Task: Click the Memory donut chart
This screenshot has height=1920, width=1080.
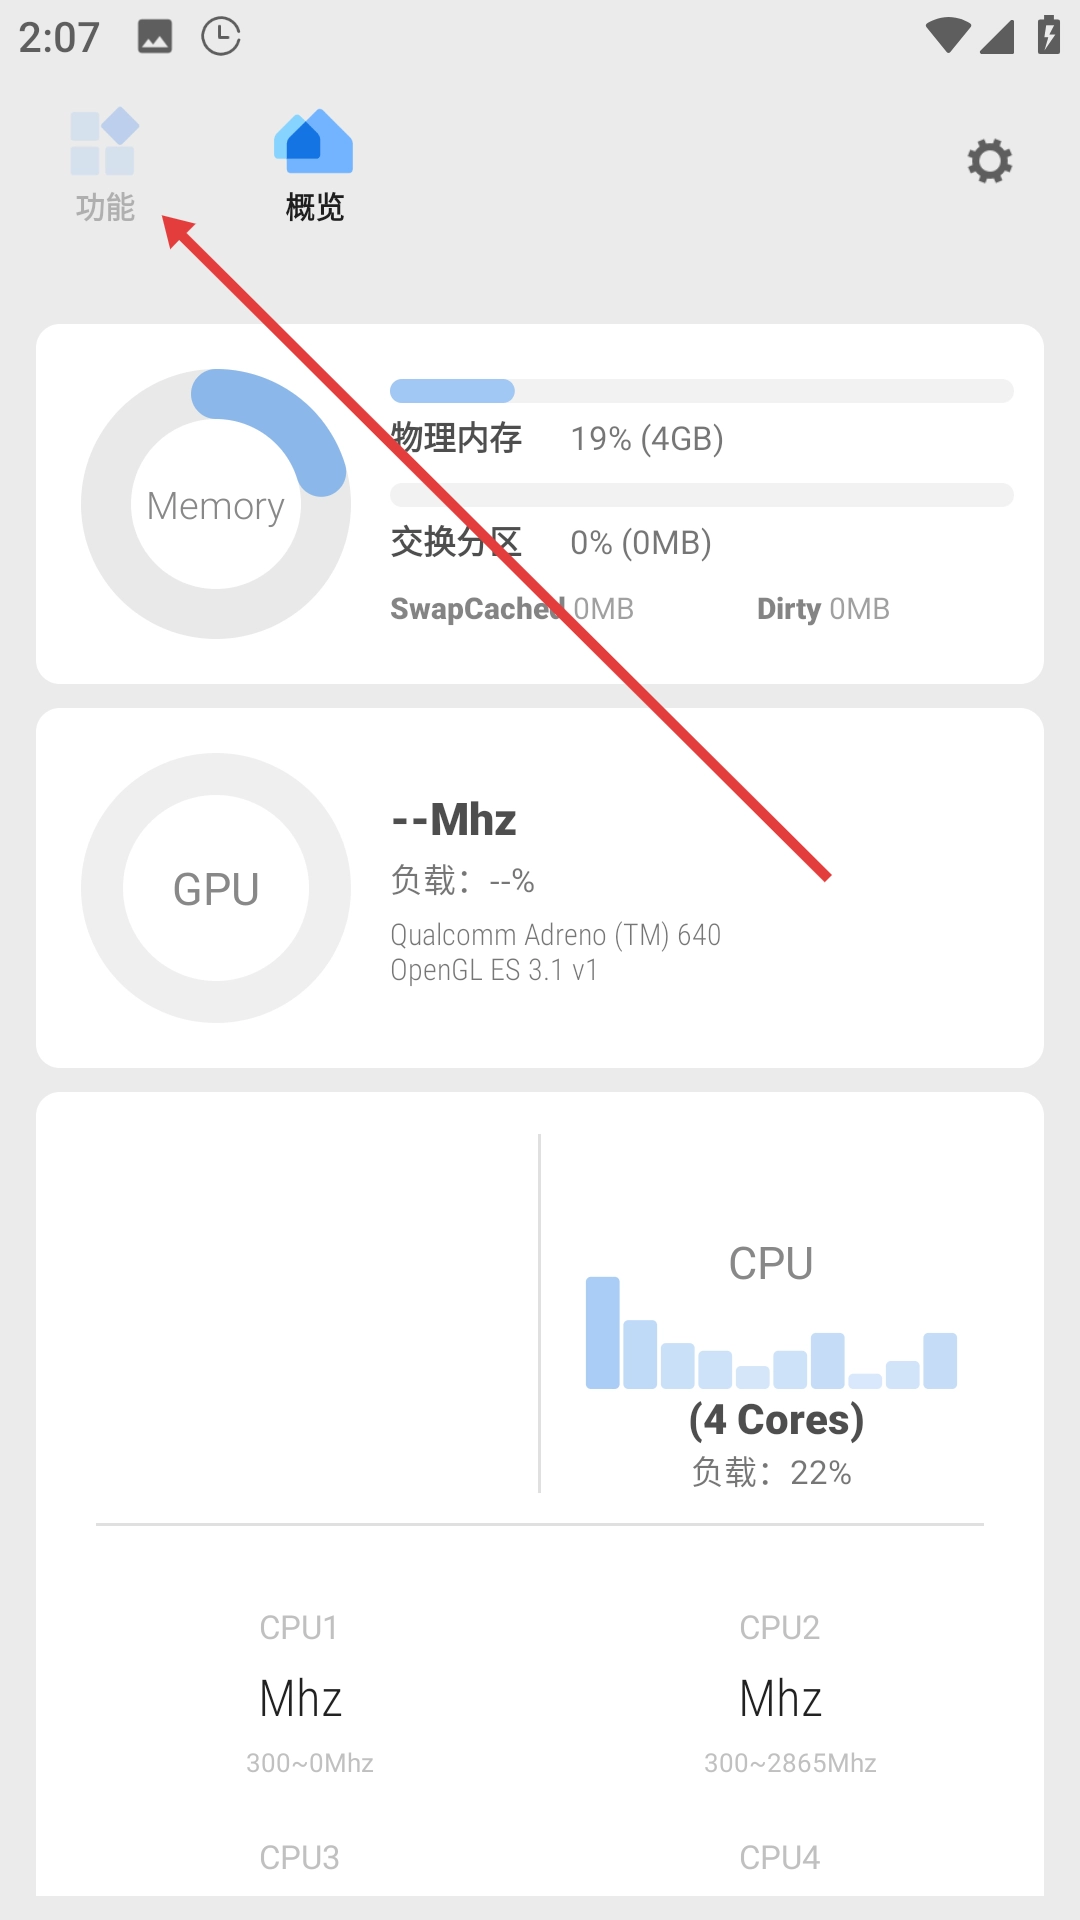Action: [x=216, y=504]
